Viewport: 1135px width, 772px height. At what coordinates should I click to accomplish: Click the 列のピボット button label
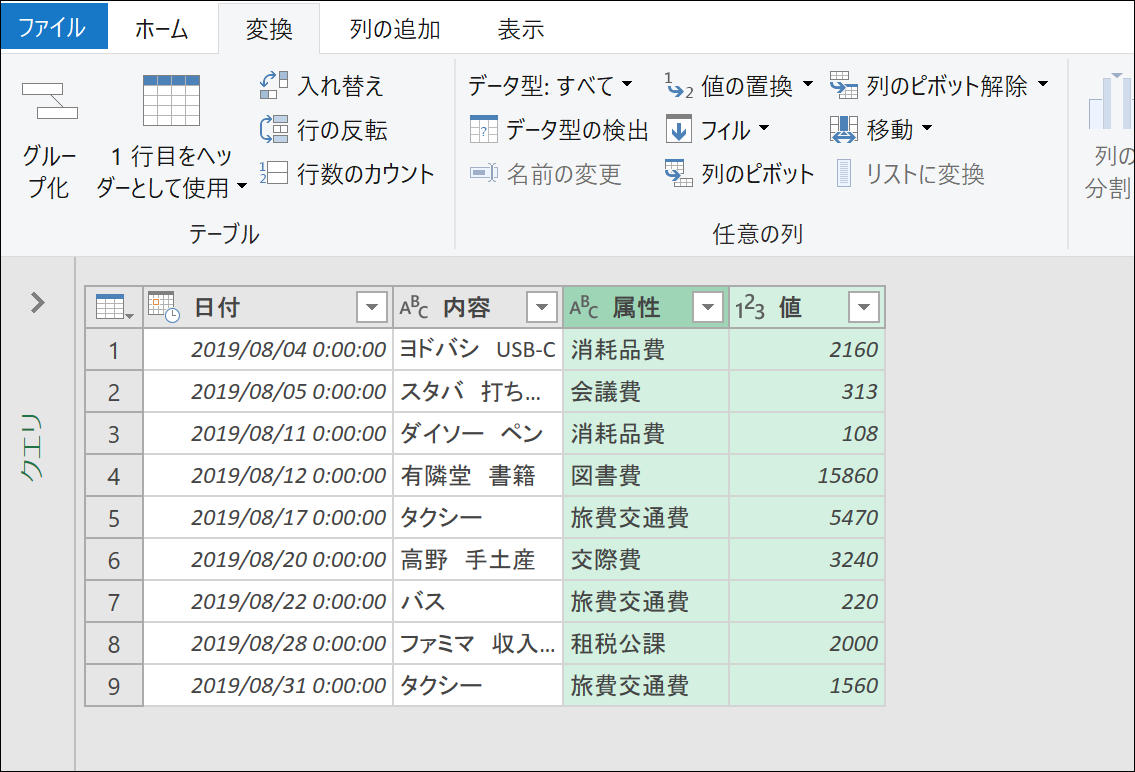coord(758,174)
